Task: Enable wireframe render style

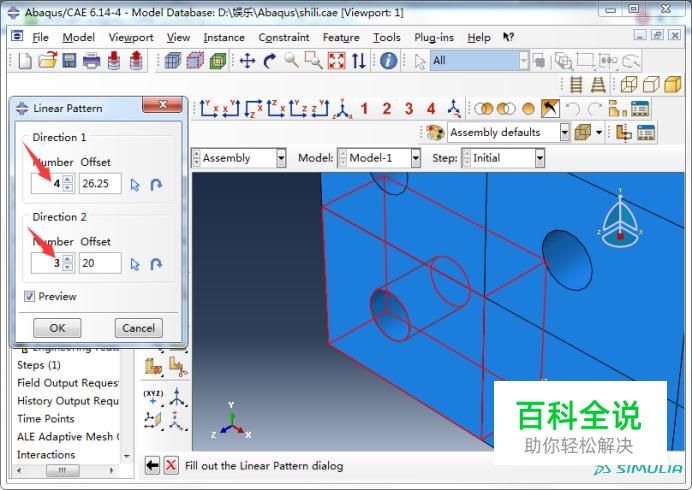Action: tap(629, 84)
